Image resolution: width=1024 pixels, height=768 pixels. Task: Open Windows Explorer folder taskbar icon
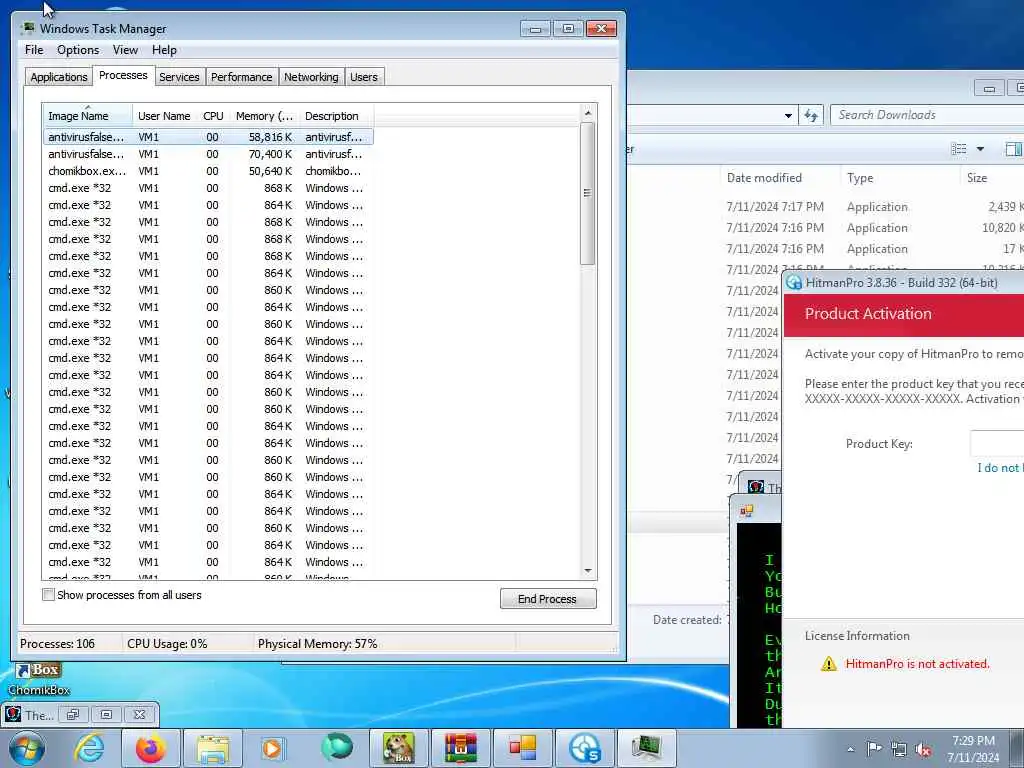213,749
